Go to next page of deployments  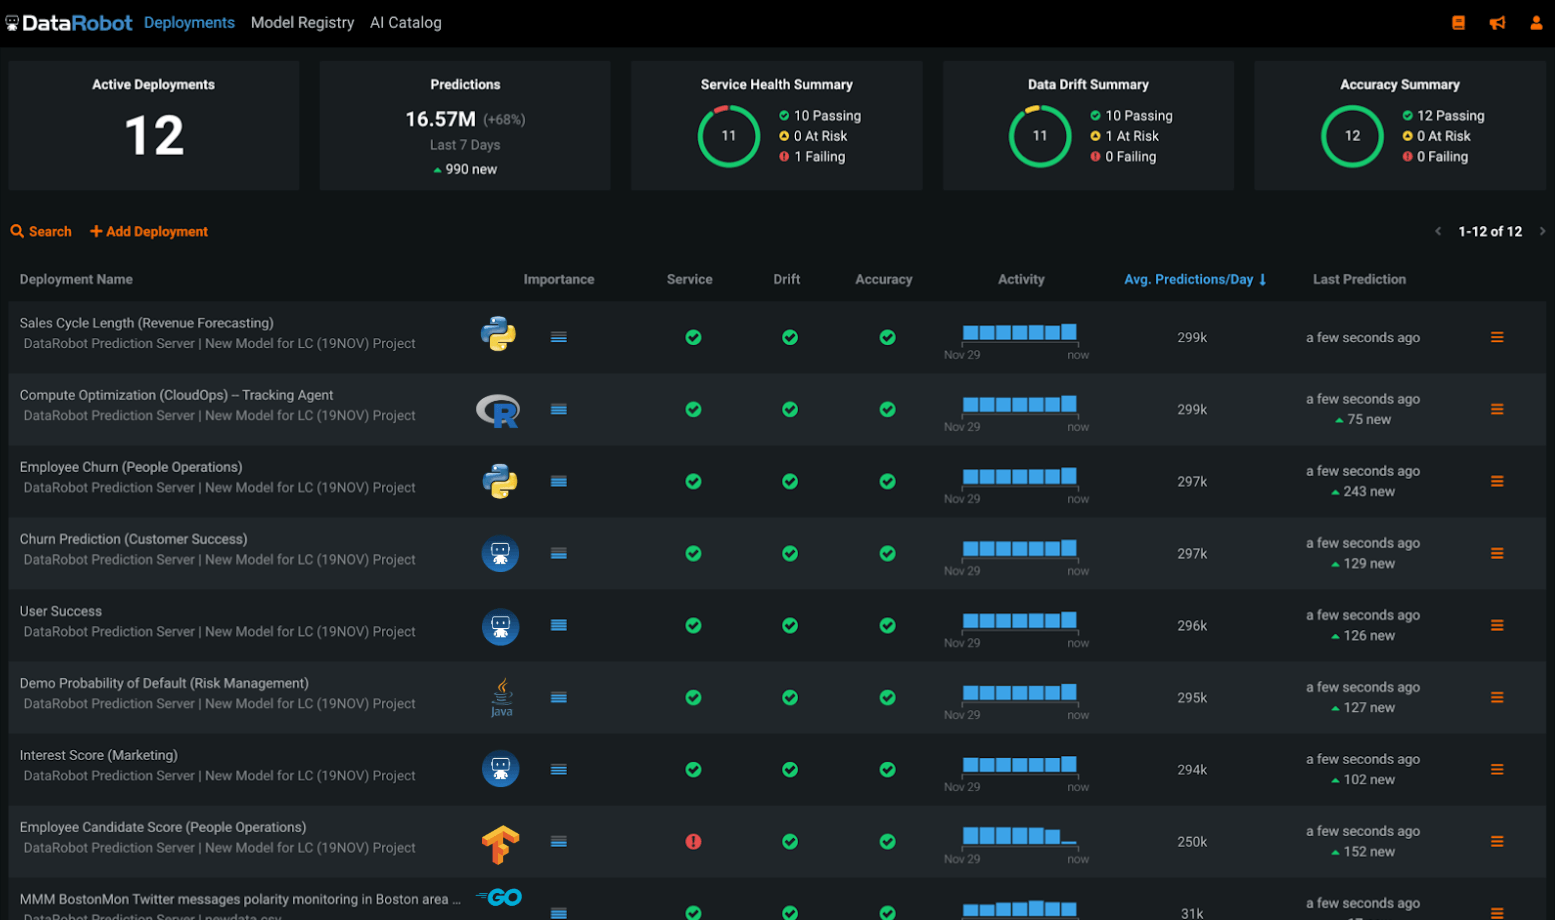coord(1542,231)
